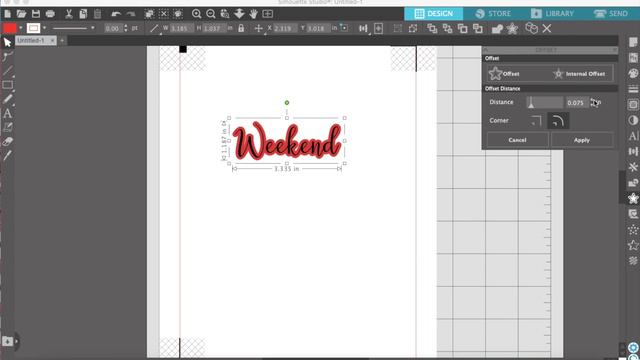Click the Distance 0.075 input field

tap(576, 102)
